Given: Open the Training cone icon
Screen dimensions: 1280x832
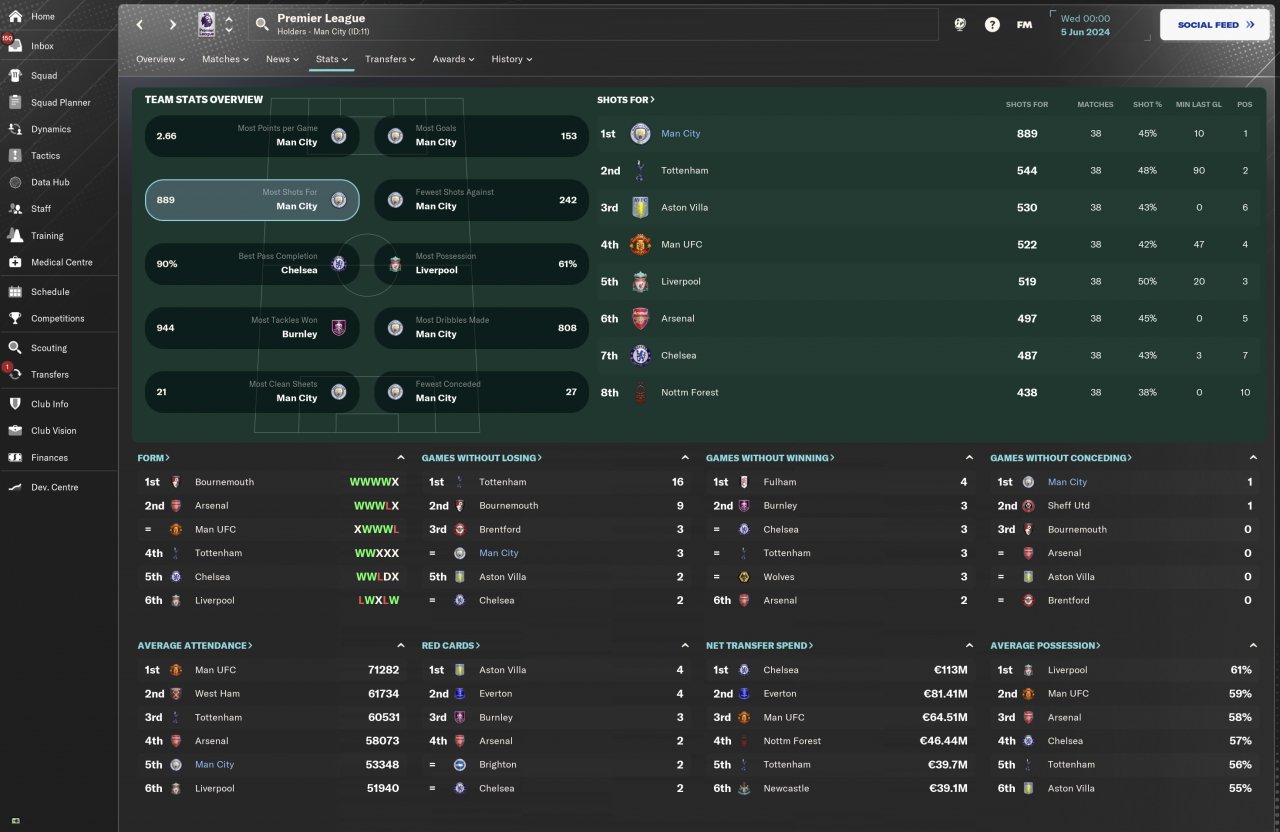Looking at the screenshot, I should (15, 236).
